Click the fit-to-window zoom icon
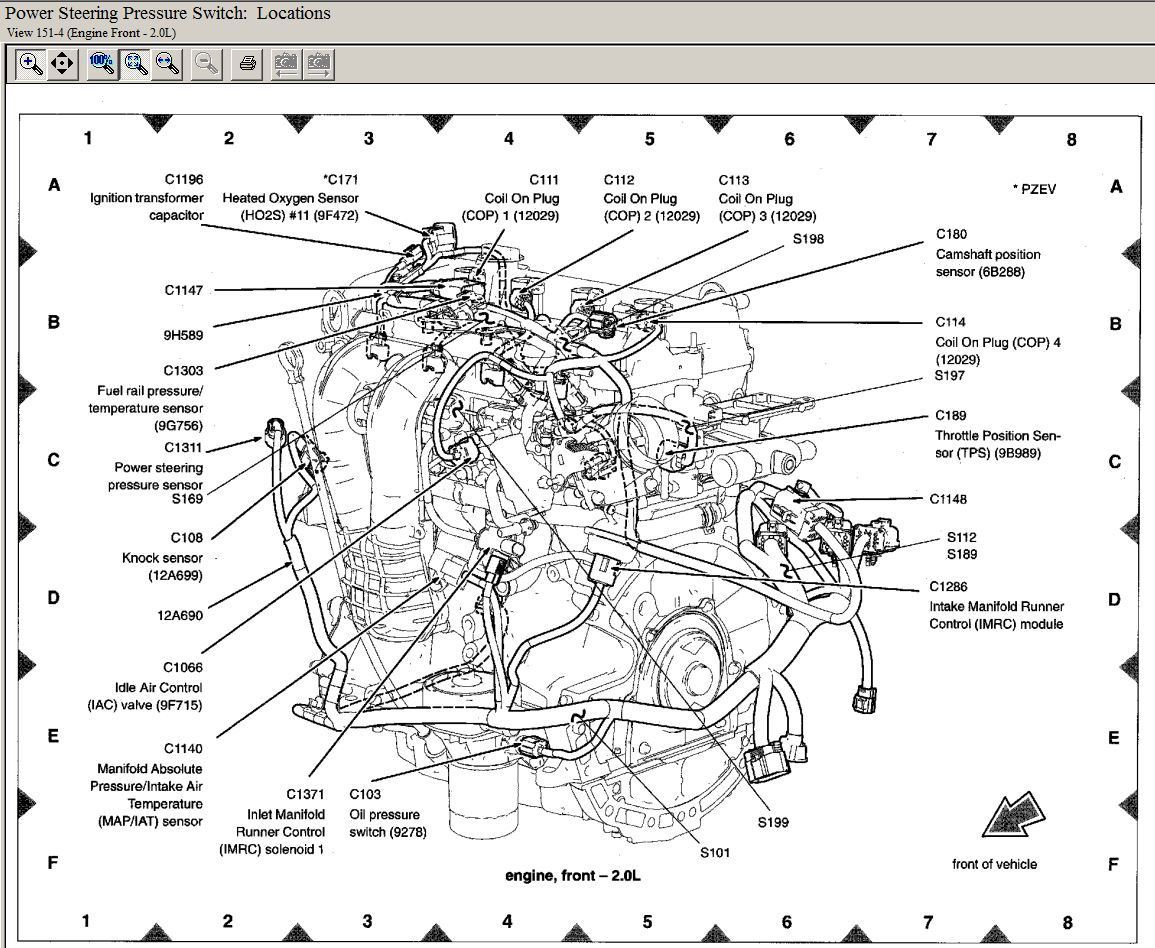The height and width of the screenshot is (948, 1155). 135,64
